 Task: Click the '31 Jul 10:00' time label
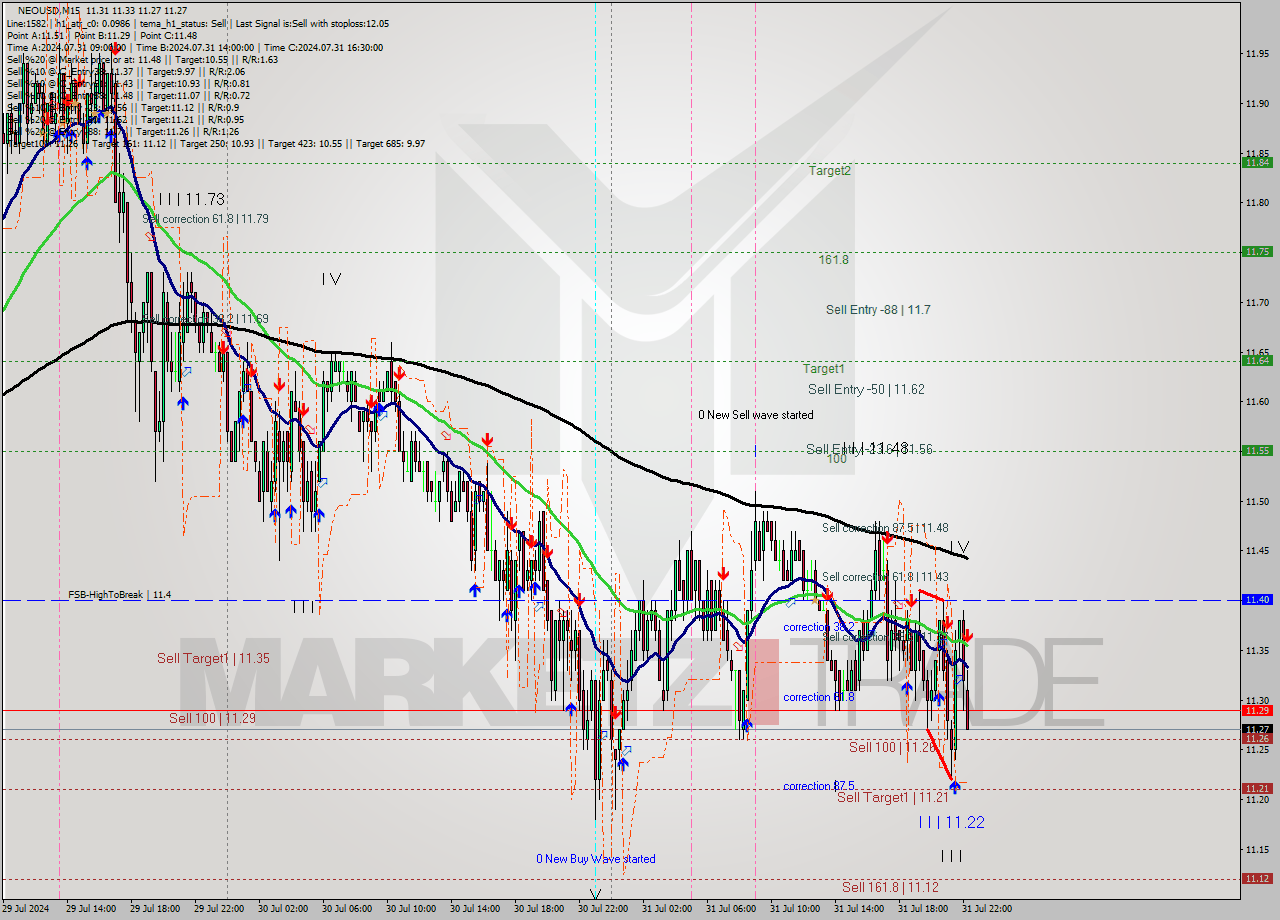(795, 909)
